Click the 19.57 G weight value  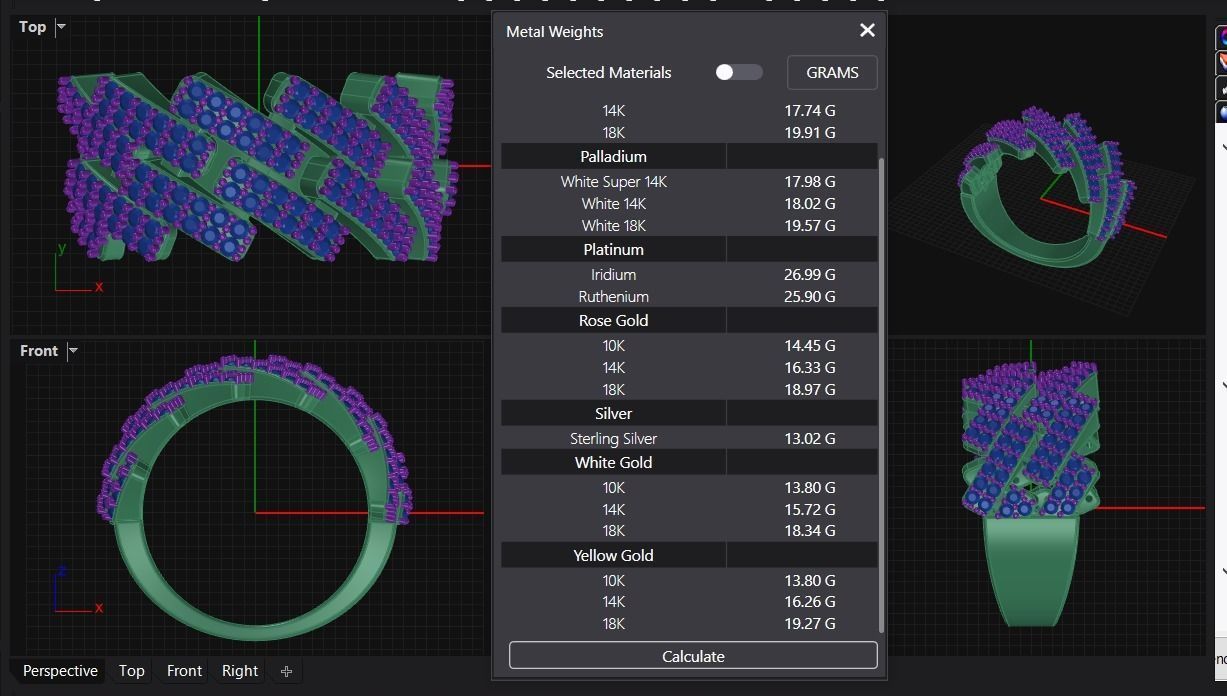[x=809, y=226]
